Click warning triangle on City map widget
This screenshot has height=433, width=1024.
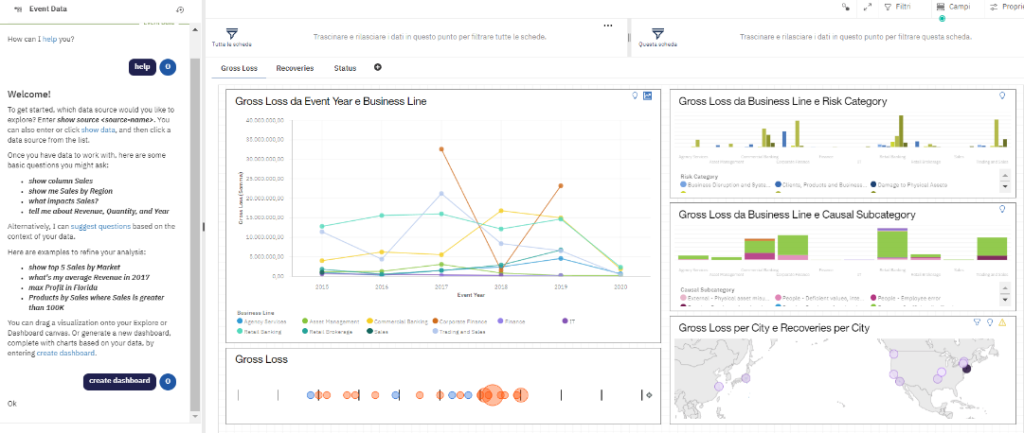(1002, 322)
